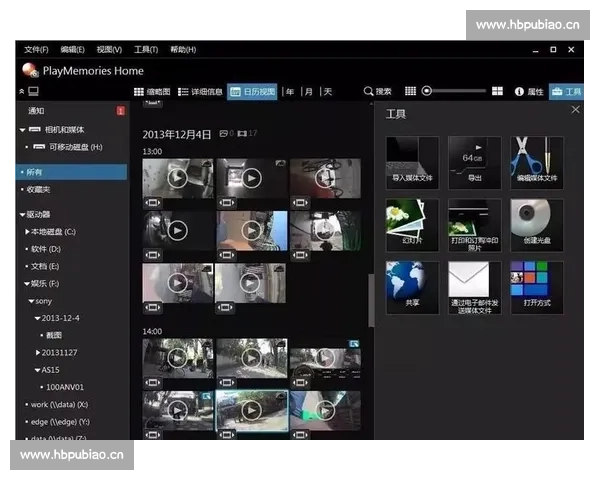Open the 导入媒体文件 import tool
The image size is (600, 480).
pos(412,162)
